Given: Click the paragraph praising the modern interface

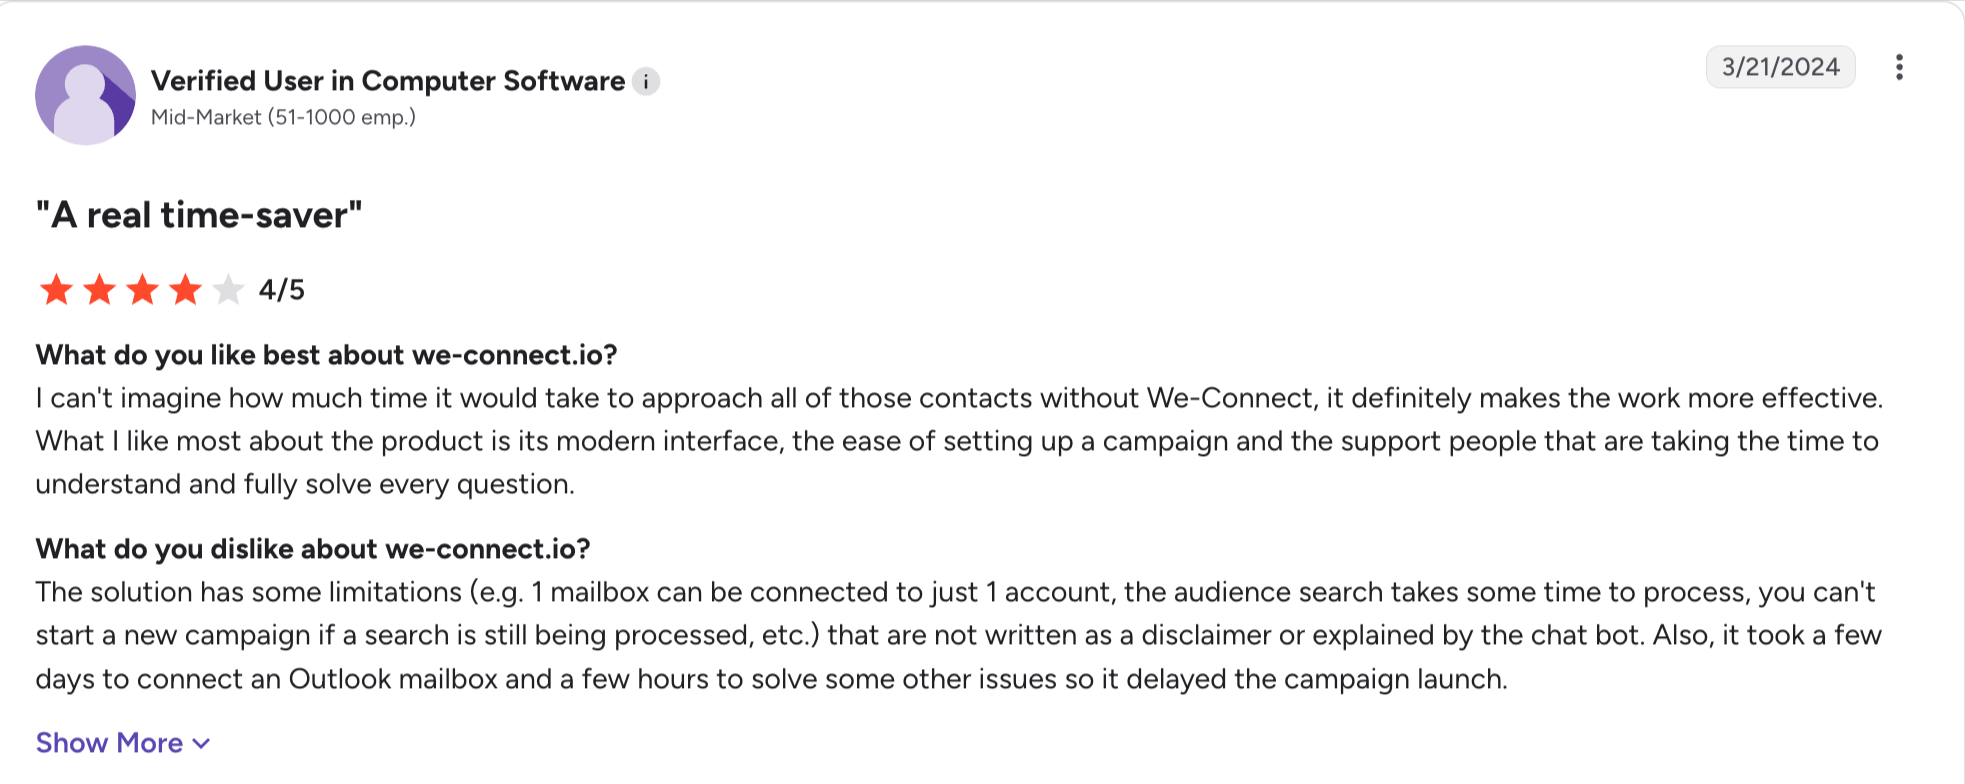Looking at the screenshot, I should 959,441.
